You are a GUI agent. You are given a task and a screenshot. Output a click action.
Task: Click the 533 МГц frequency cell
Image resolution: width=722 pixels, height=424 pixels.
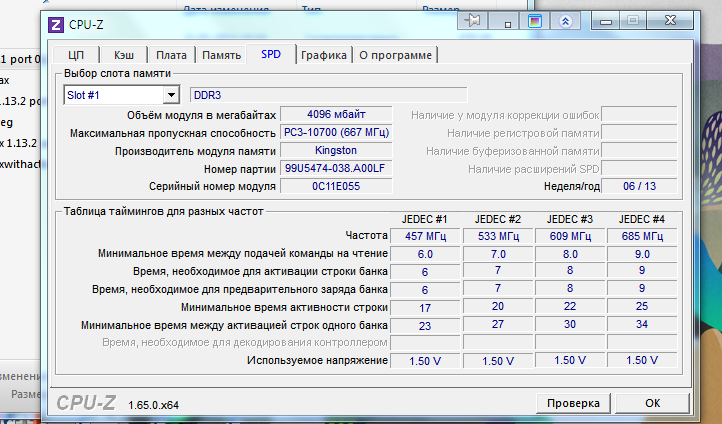coord(498,236)
